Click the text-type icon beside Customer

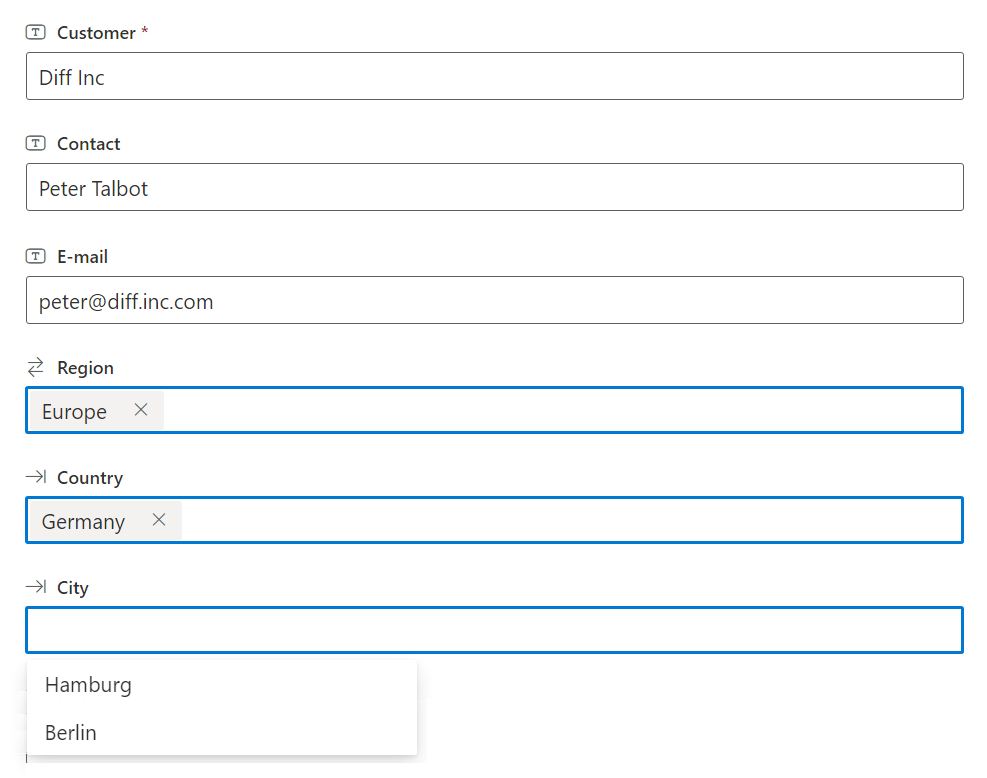point(35,32)
